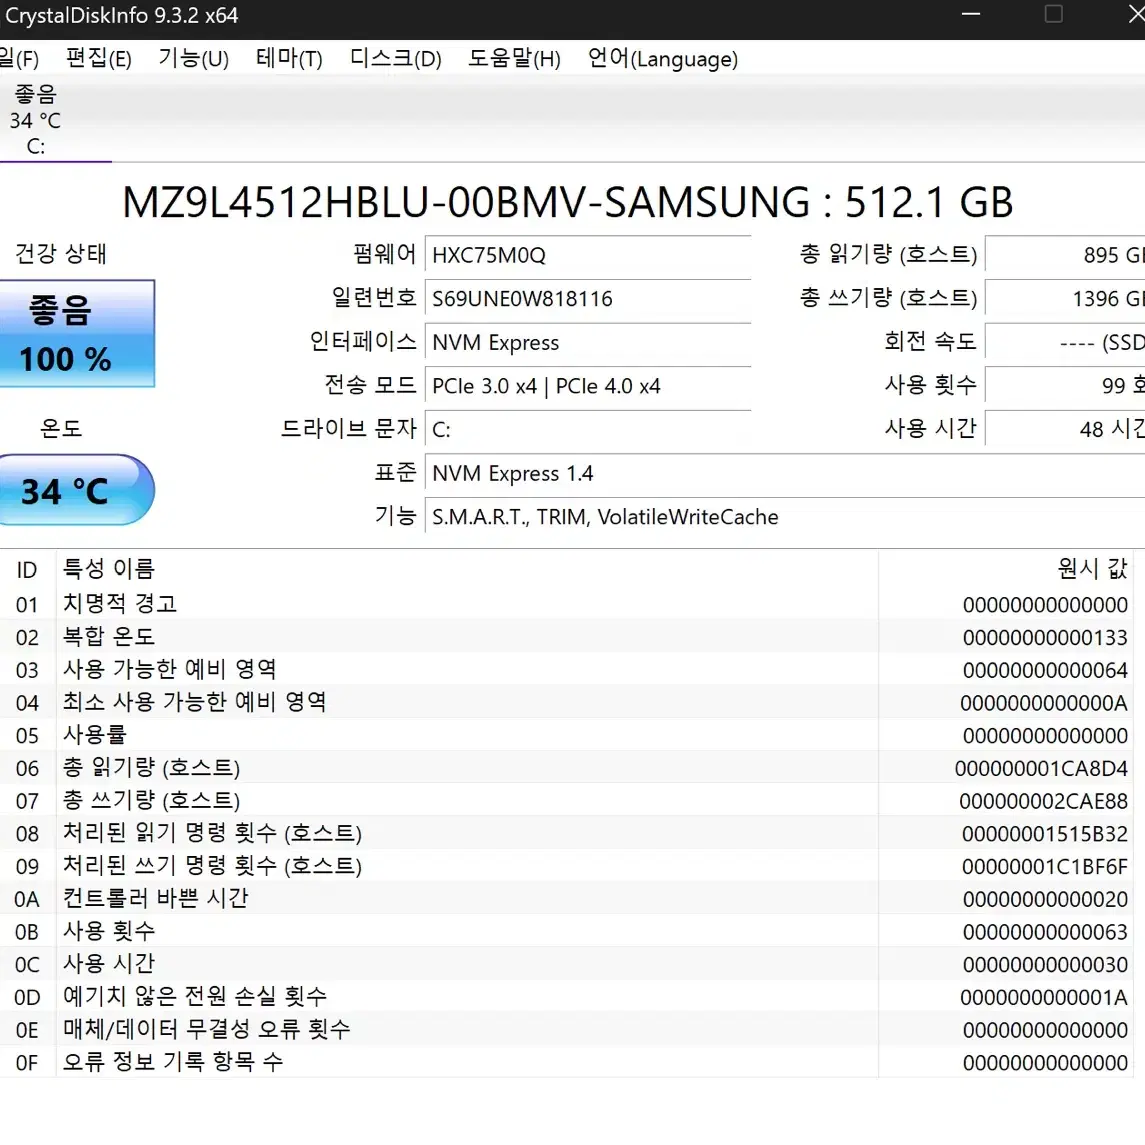Select the 0C 사용 시간 row
Screen dimensions: 1145x1145
[x=567, y=964]
